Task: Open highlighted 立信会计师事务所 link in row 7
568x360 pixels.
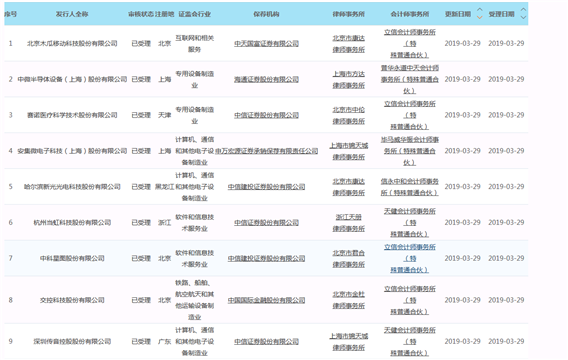Action: coord(410,258)
